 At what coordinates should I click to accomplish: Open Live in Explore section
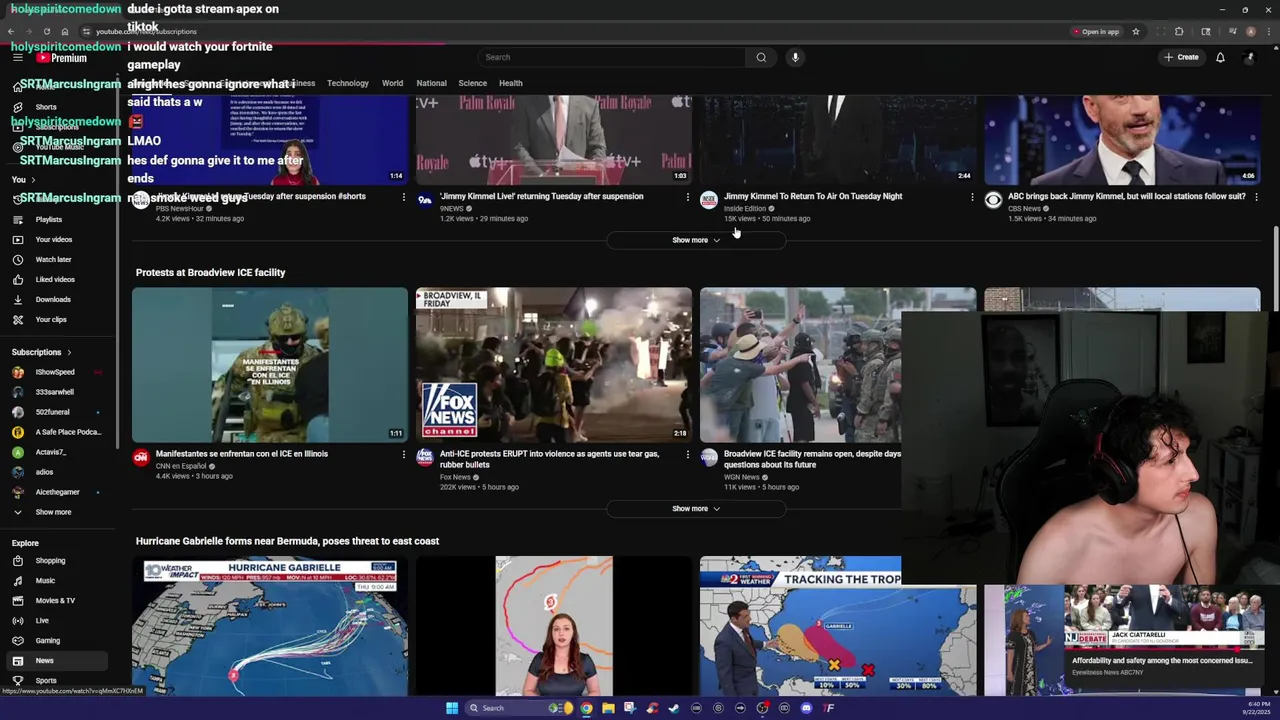tap(58, 621)
